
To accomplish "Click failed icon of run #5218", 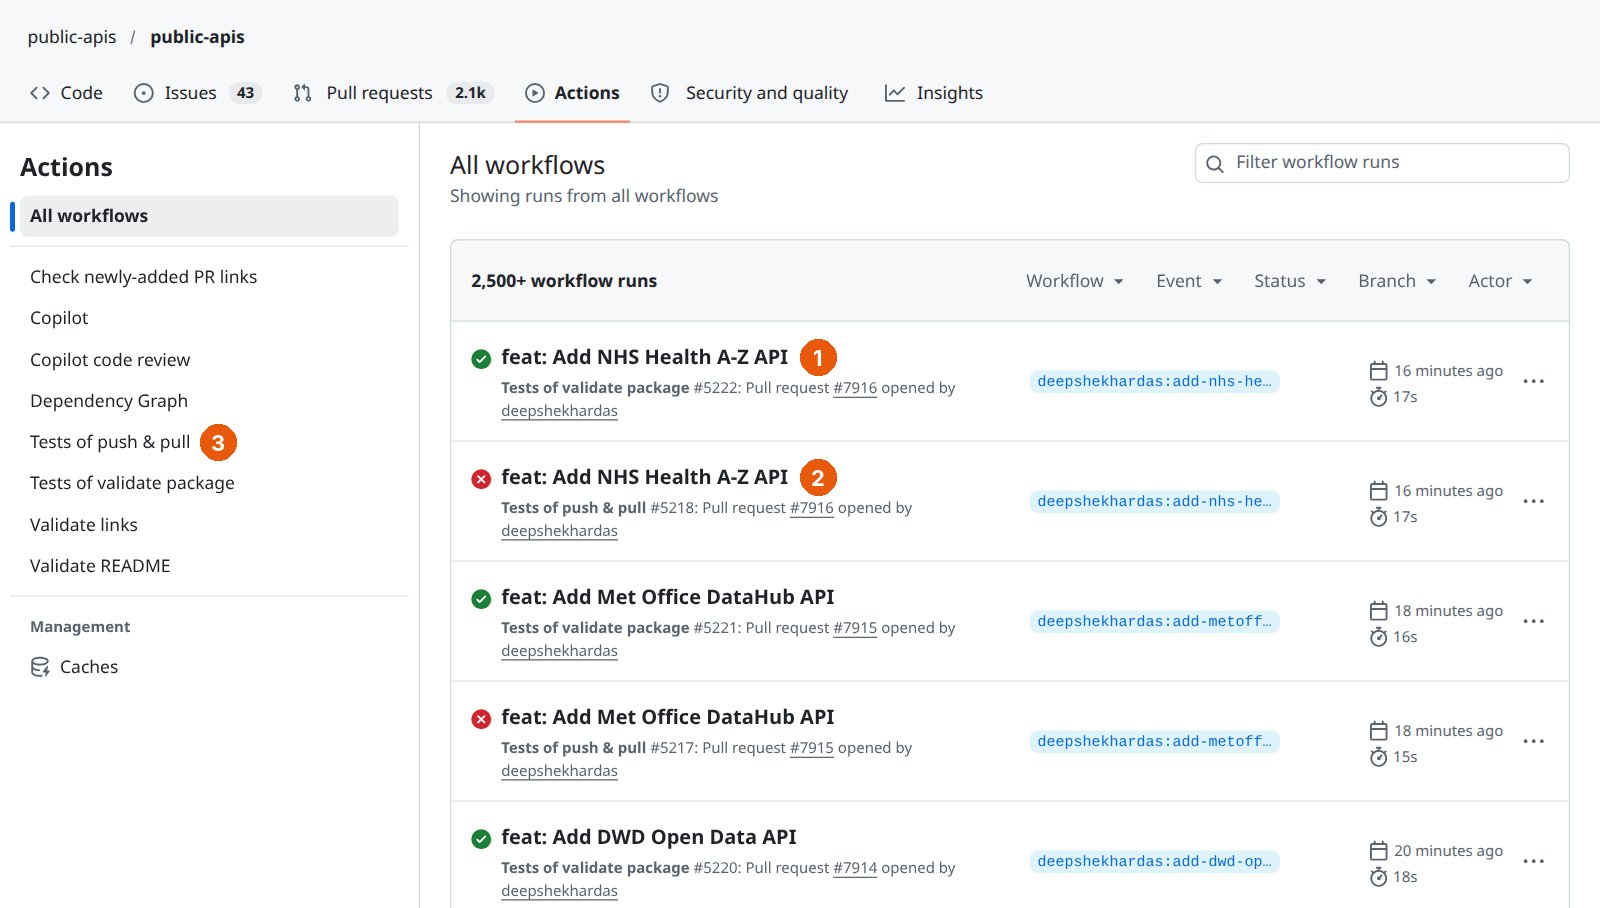I will 481,479.
